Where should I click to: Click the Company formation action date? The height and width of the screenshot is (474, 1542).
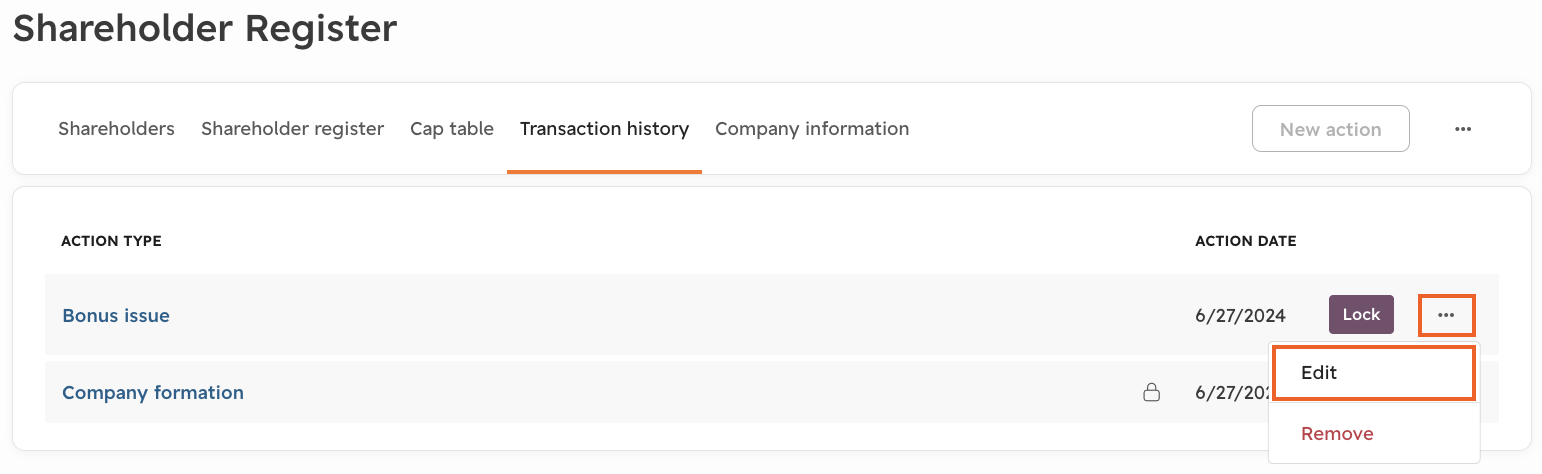coord(1232,393)
